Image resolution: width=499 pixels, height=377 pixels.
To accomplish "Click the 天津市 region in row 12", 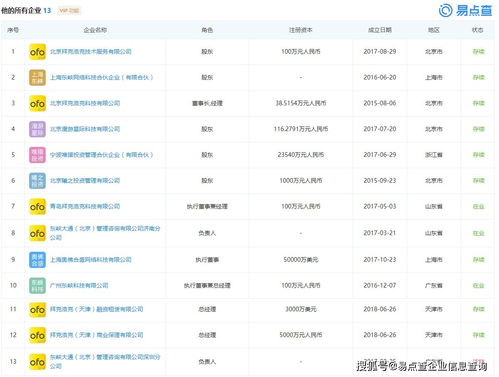I will 434,335.
